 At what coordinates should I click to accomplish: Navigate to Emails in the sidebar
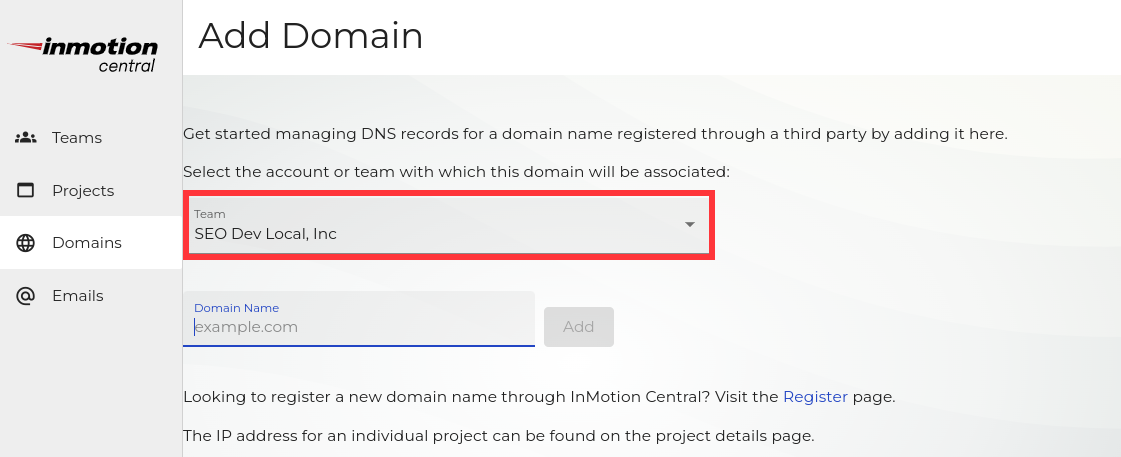[78, 296]
